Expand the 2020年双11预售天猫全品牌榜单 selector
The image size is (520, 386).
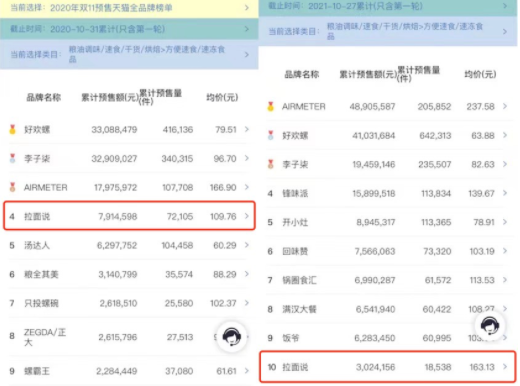(129, 8)
